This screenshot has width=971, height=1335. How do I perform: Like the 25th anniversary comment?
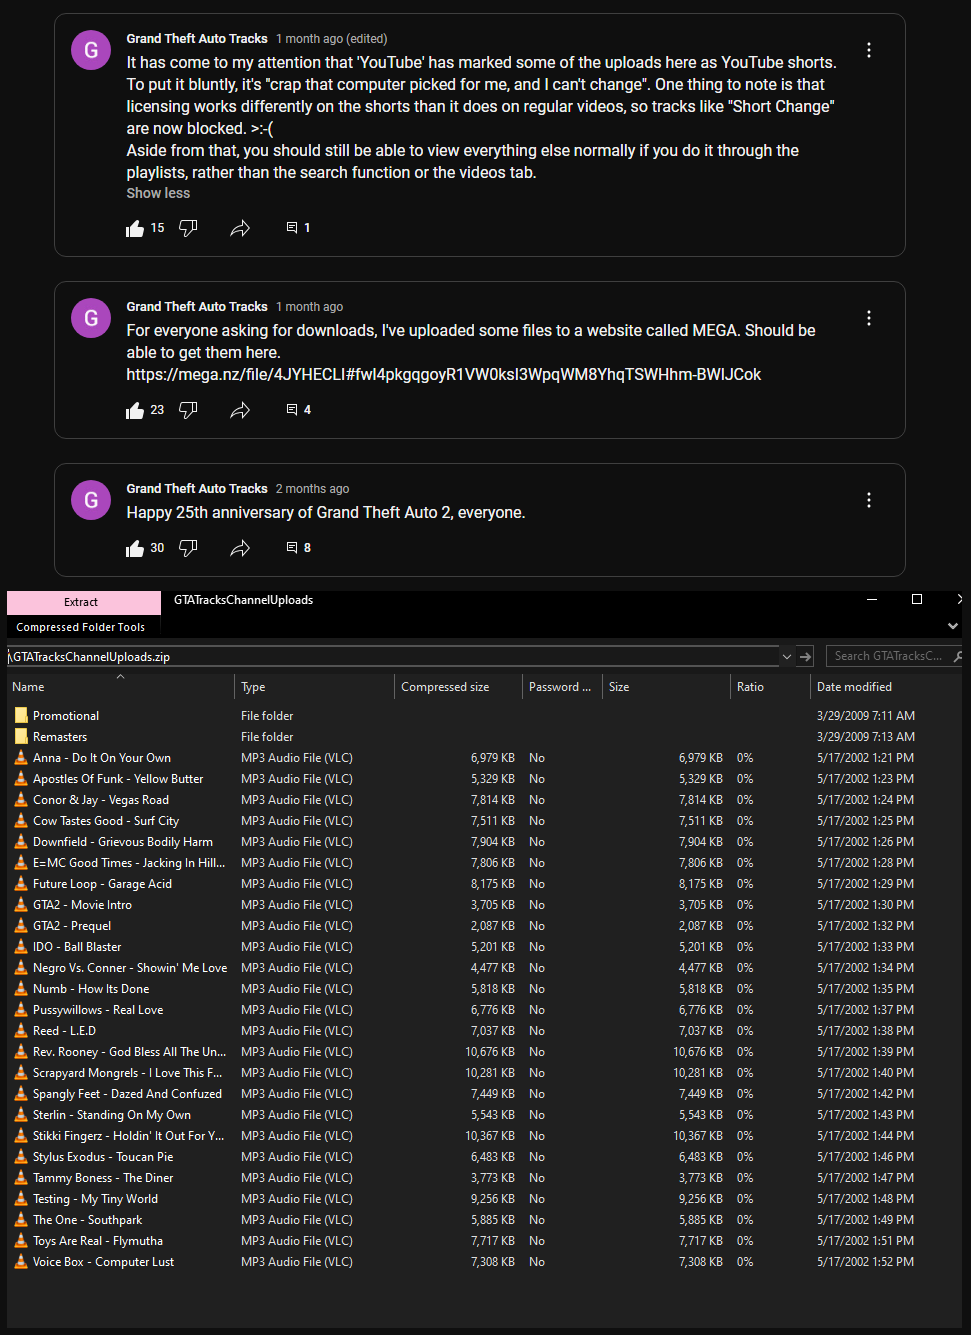135,549
